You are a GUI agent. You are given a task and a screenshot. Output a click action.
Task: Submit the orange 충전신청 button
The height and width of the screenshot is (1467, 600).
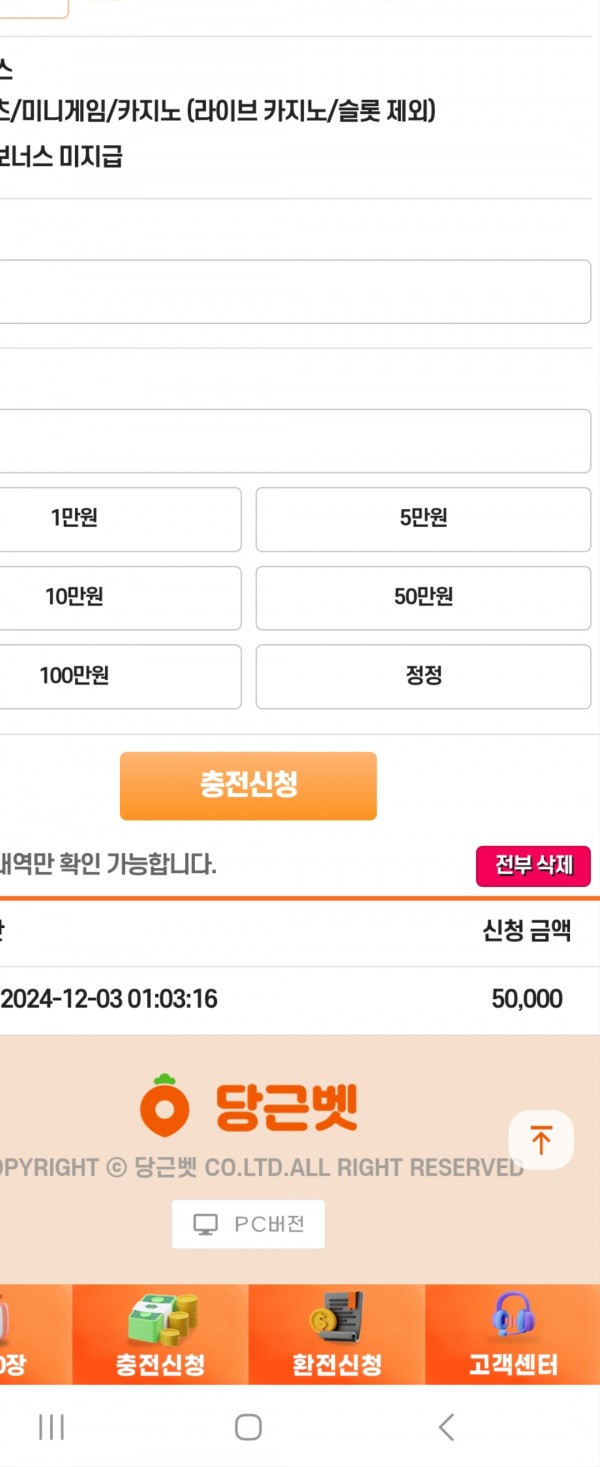click(248, 786)
